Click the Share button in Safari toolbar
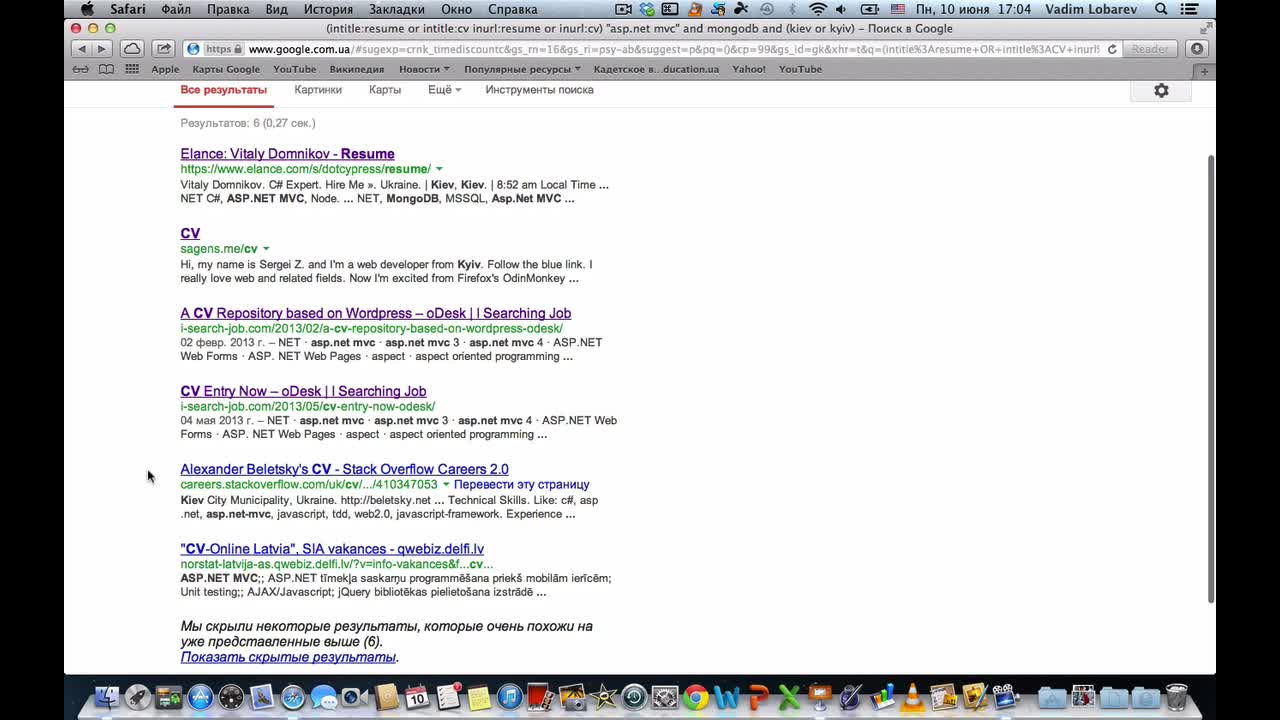Screen dimensions: 1280x720 164,49
